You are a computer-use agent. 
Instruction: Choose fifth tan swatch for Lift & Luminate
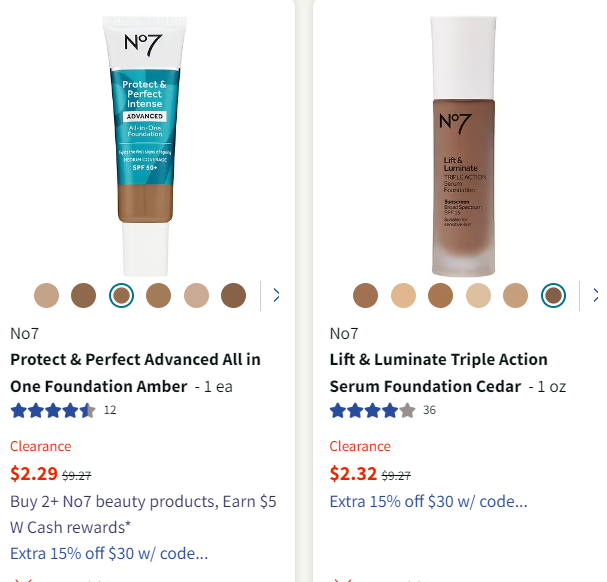coord(516,295)
